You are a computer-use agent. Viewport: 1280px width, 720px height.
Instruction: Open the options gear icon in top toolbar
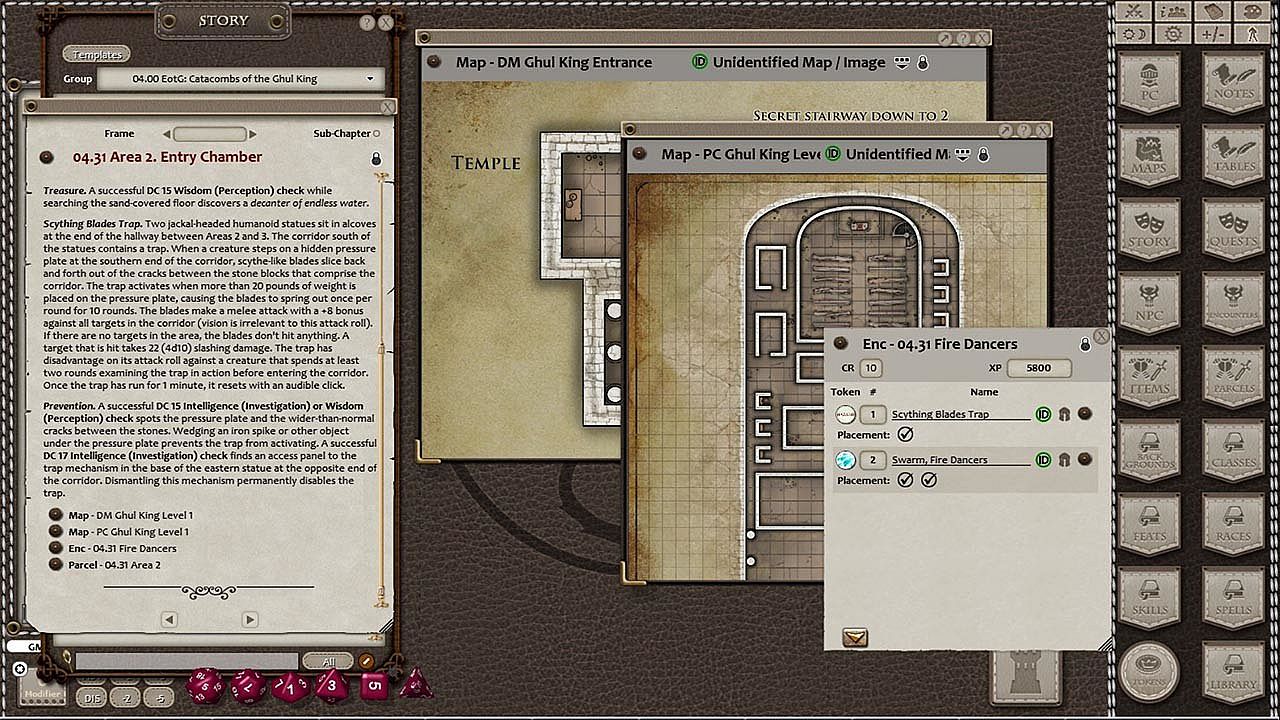[x=1173, y=34]
